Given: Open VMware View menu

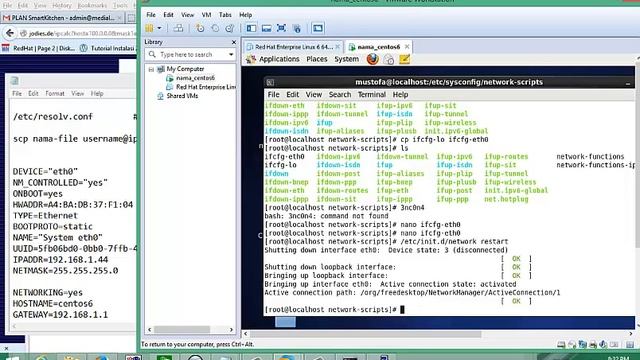Looking at the screenshot, I should (187, 15).
